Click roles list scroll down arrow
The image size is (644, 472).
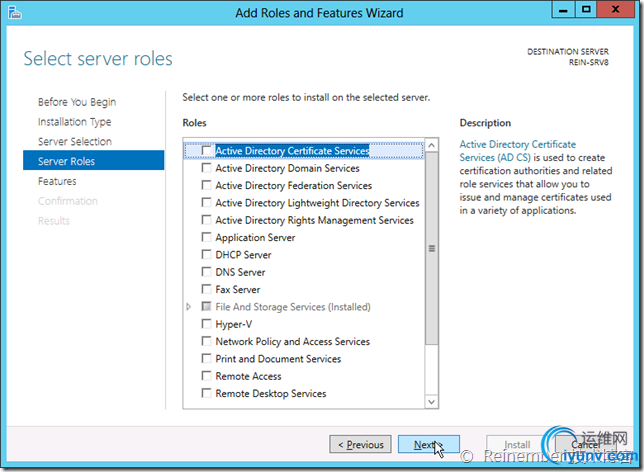tap(431, 402)
